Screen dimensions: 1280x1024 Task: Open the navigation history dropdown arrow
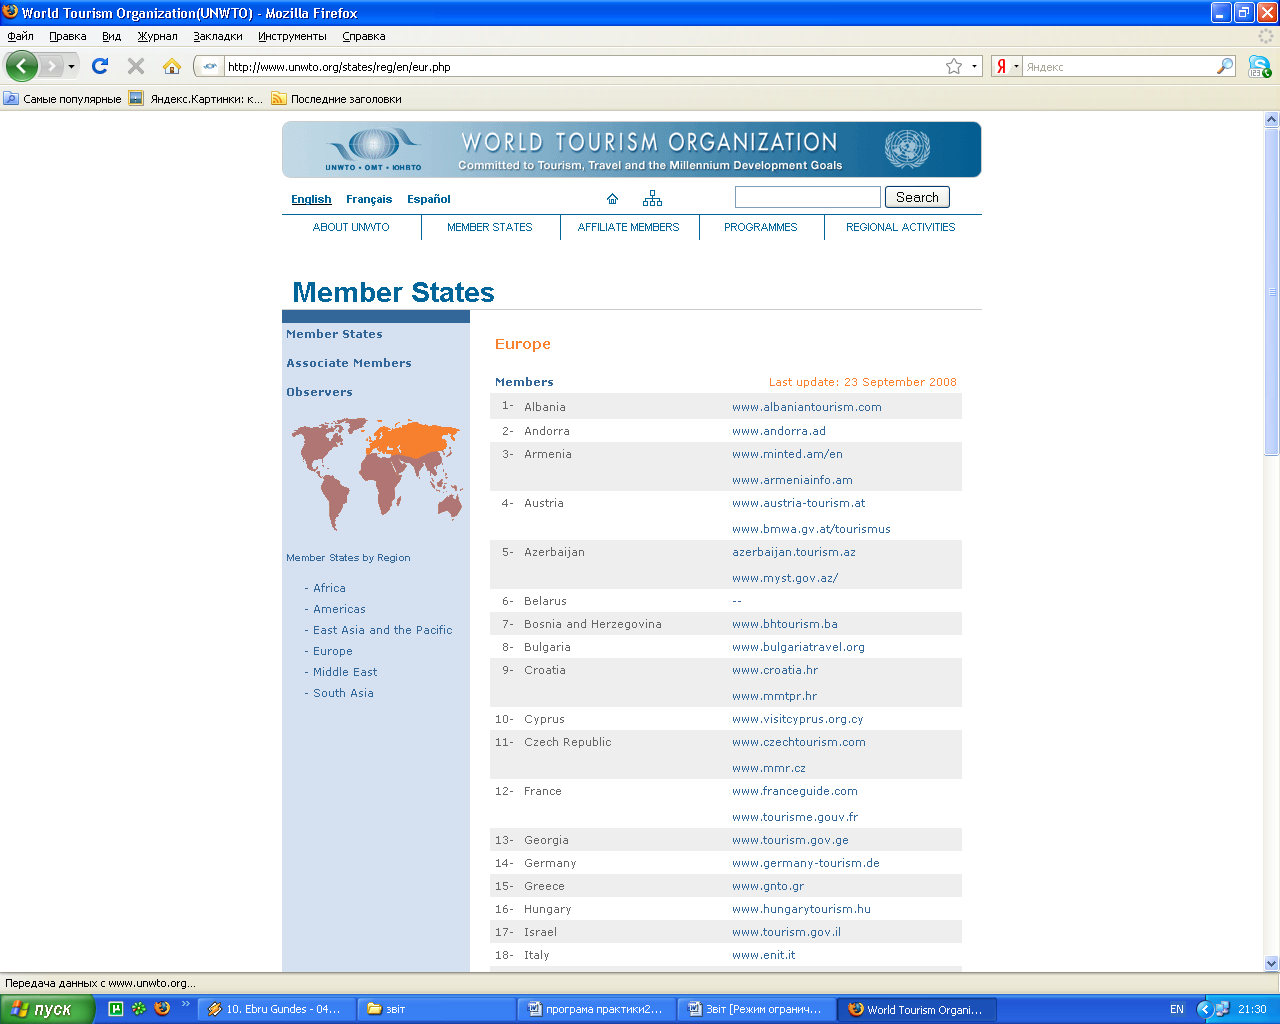(71, 67)
